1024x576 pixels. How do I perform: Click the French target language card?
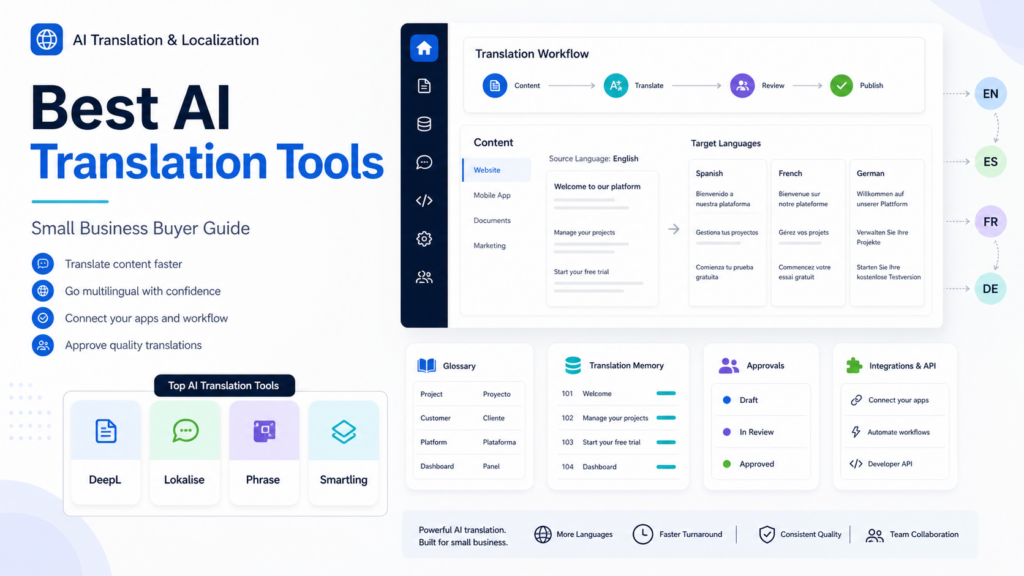point(808,233)
